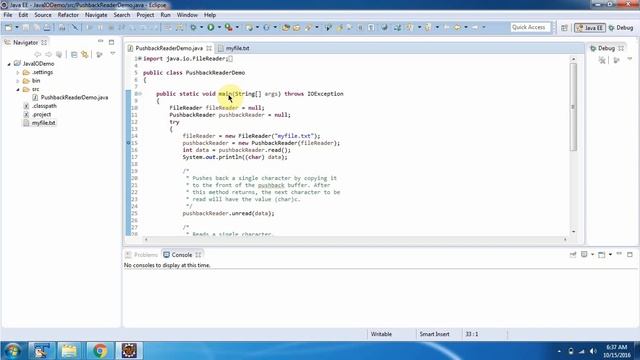The height and width of the screenshot is (360, 640).
Task: Open the External tools dropdown arrow
Action: (x=237, y=27)
